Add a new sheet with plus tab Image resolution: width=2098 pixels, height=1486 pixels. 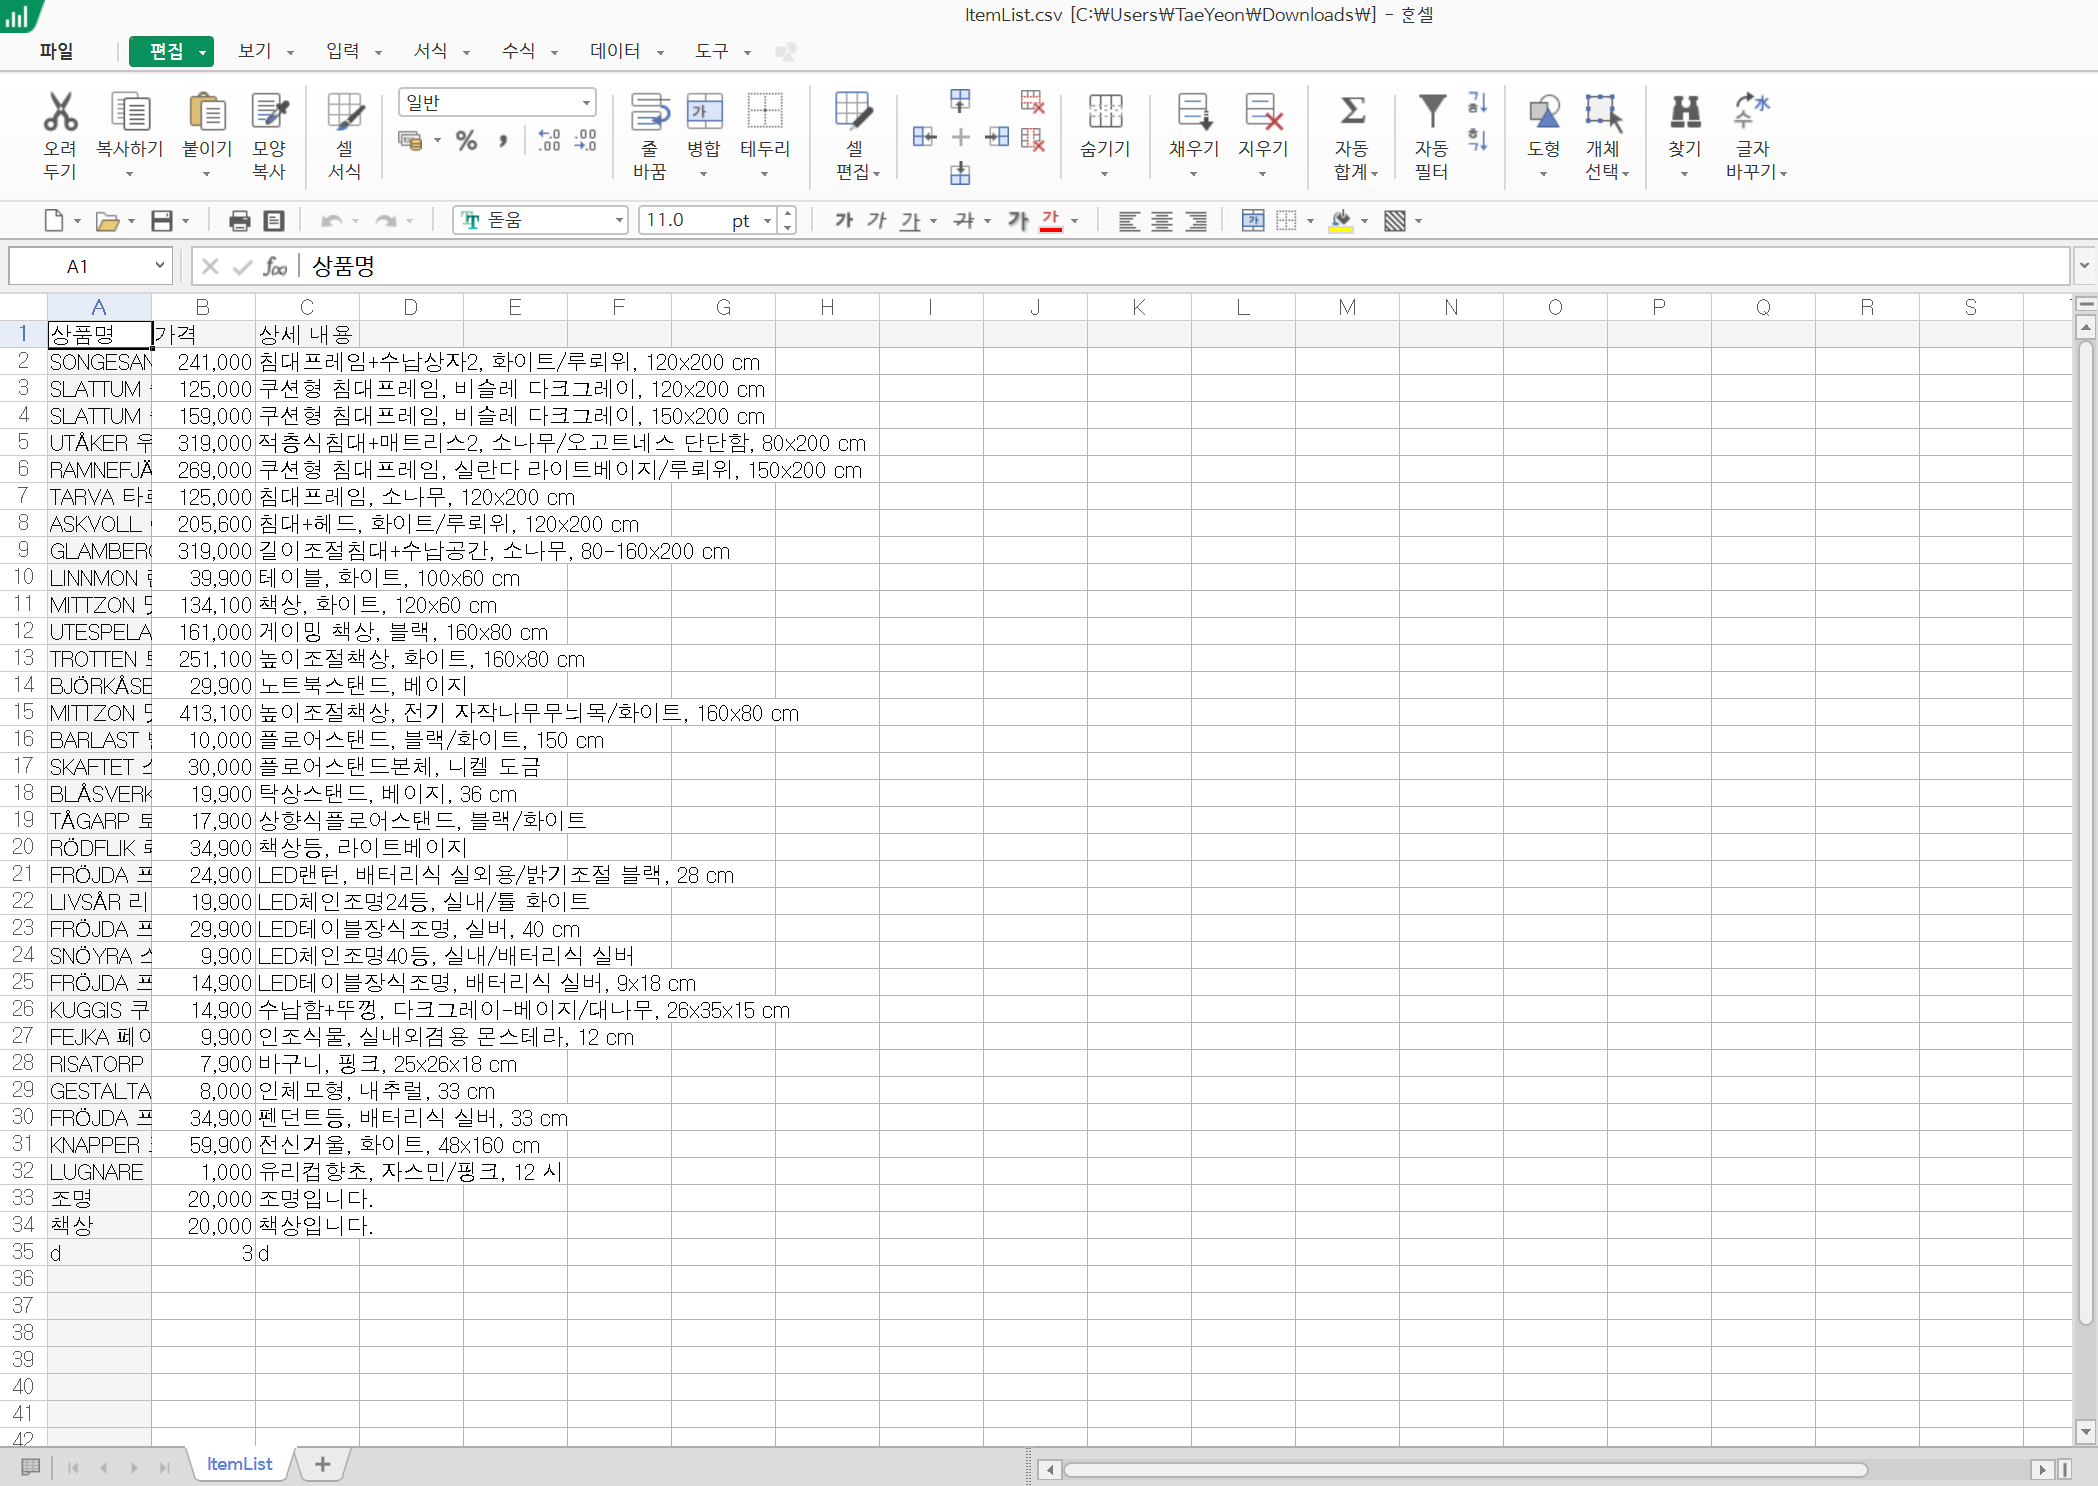tap(322, 1464)
